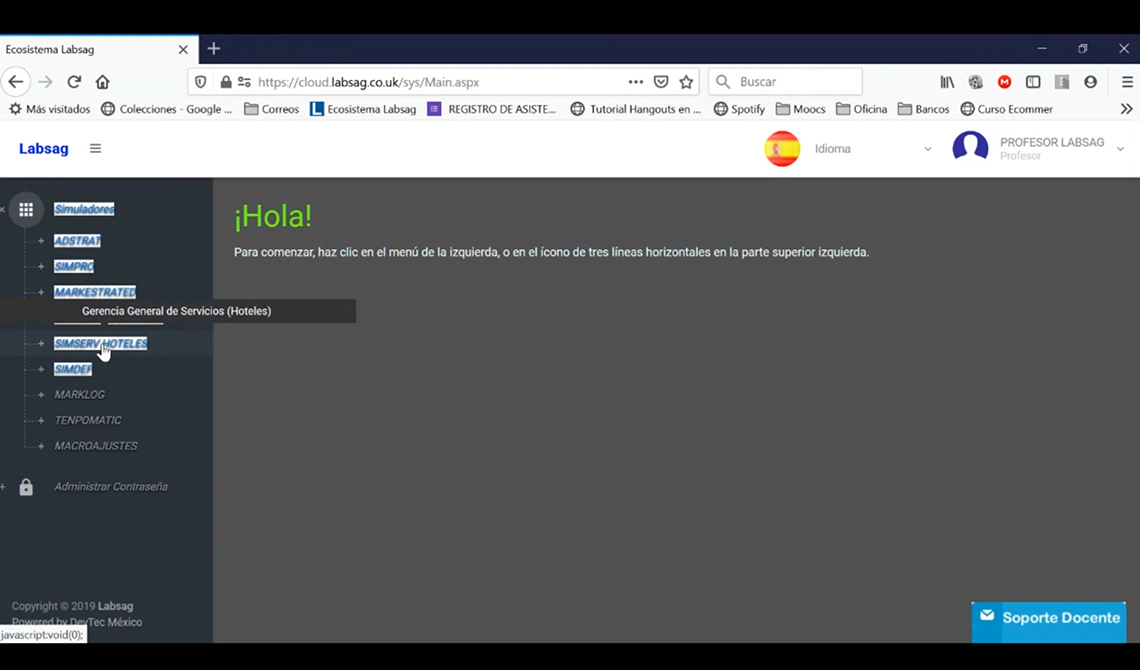Open the Oficina bookmarks folder
This screenshot has height=670, width=1140.
click(862, 109)
